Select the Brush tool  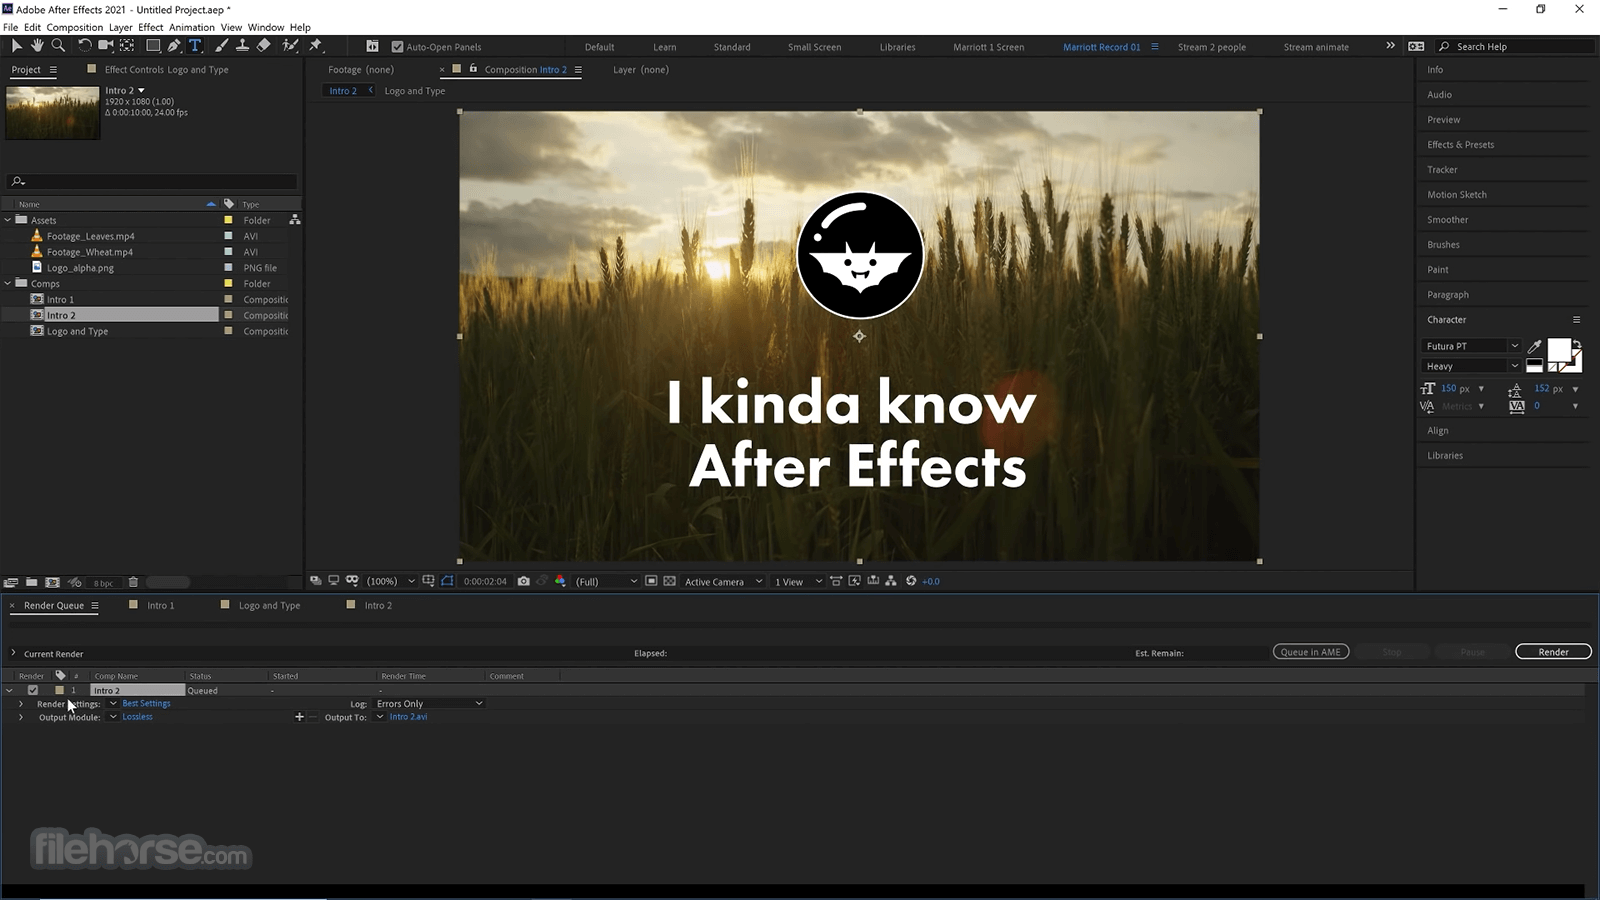(221, 45)
